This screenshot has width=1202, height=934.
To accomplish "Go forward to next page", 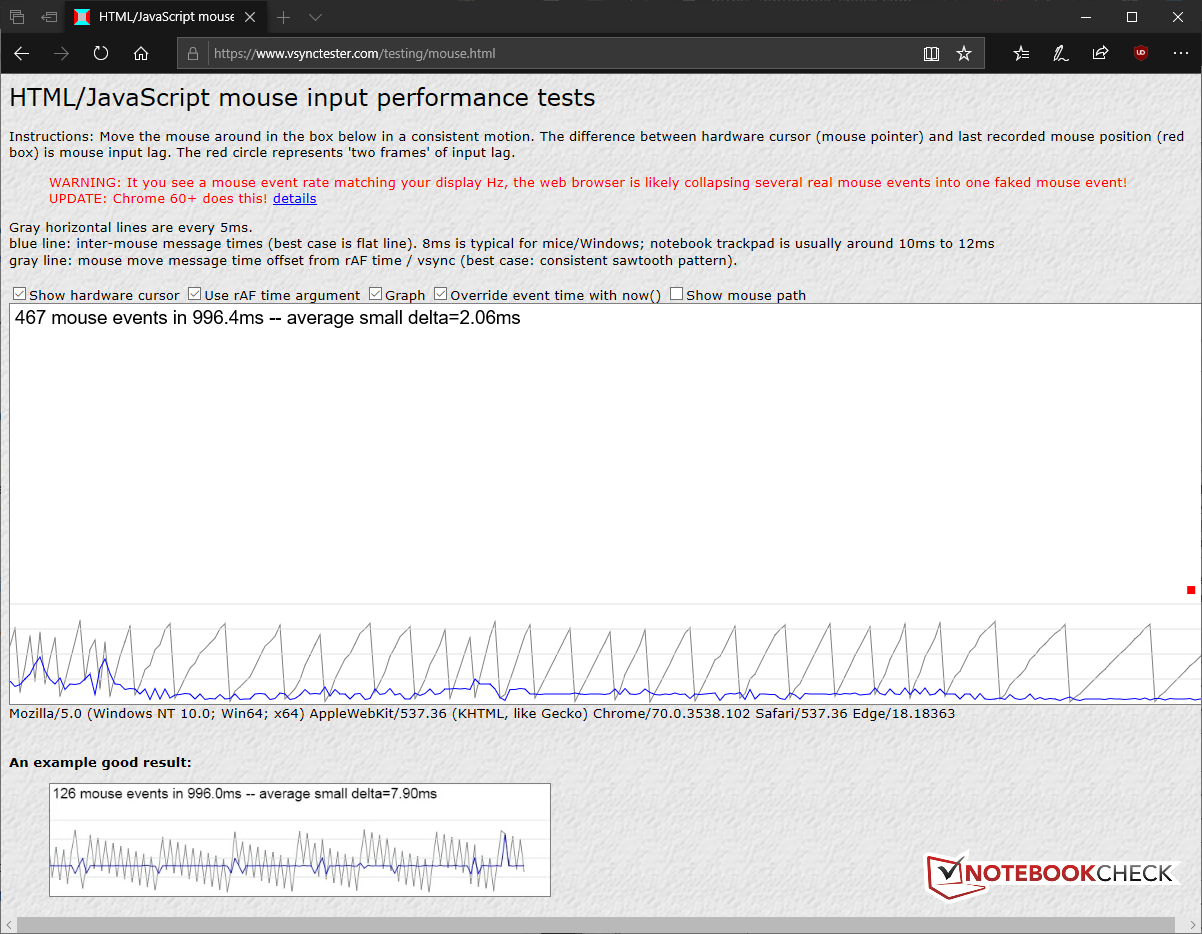I will point(61,53).
